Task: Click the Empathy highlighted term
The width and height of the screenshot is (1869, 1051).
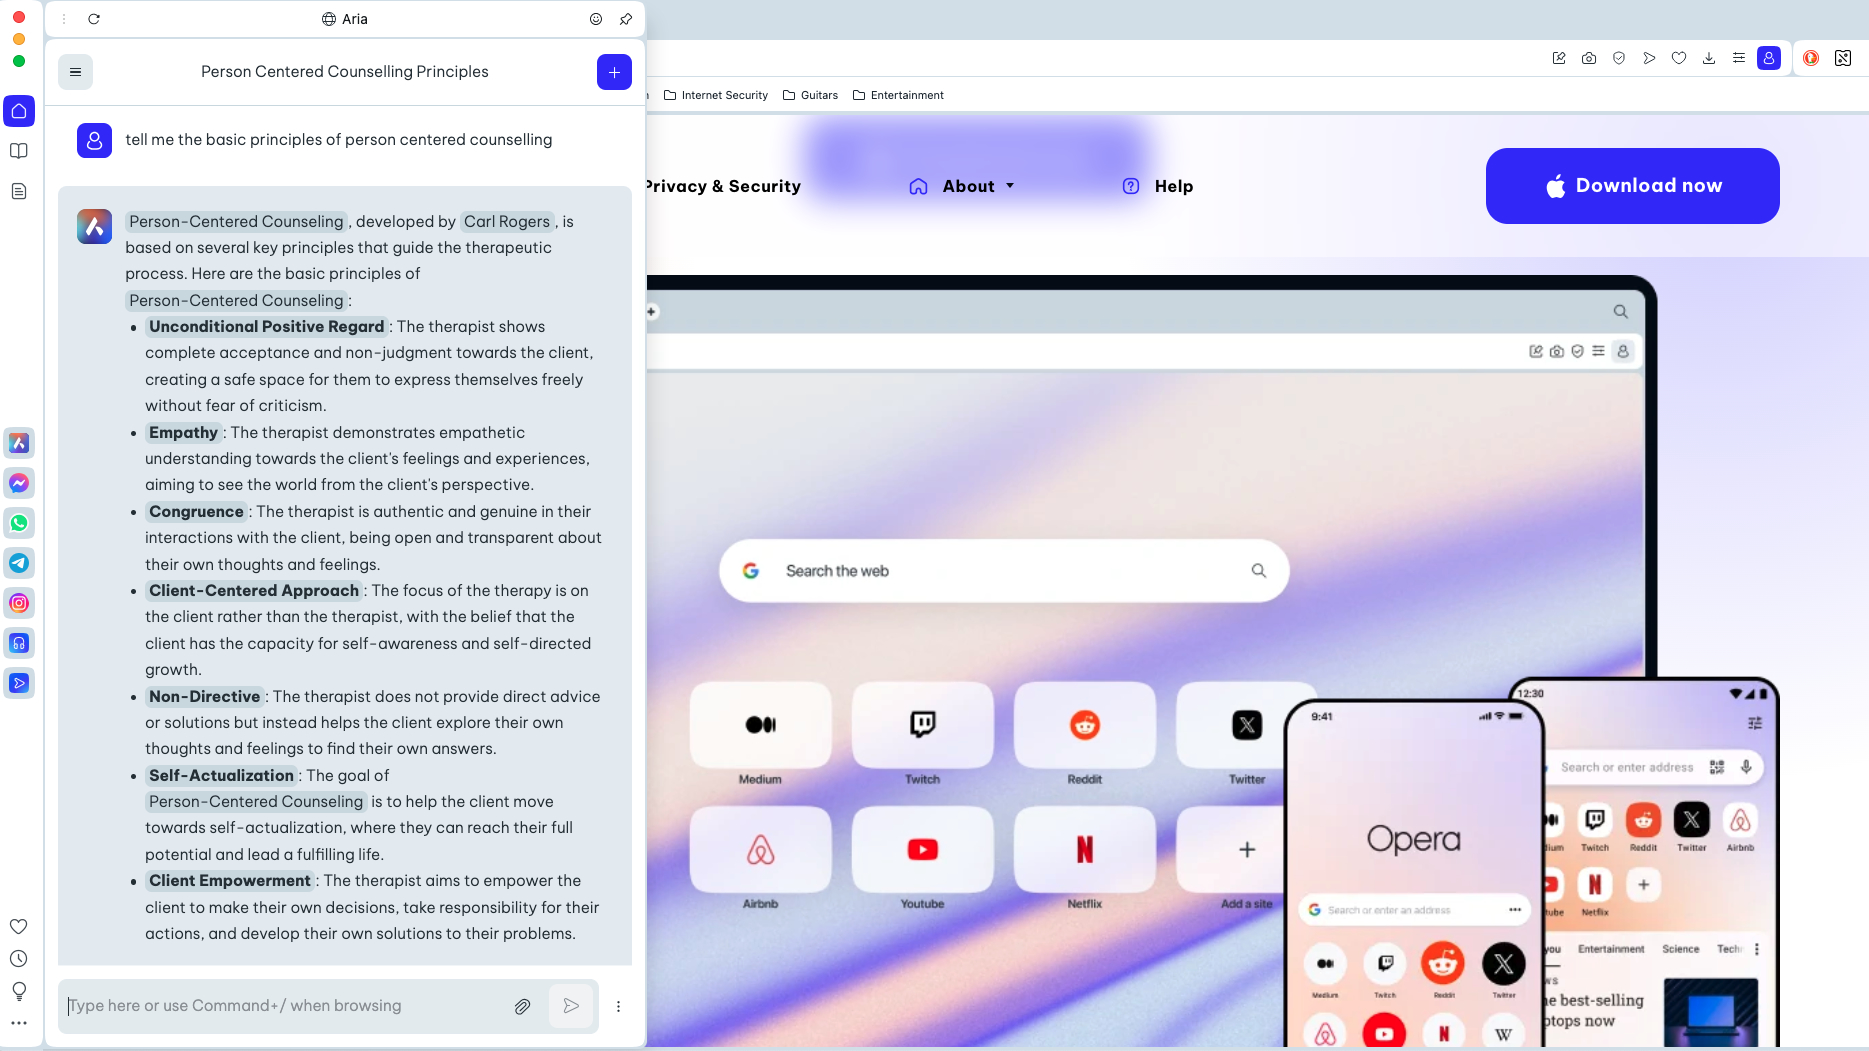Action: [x=183, y=433]
